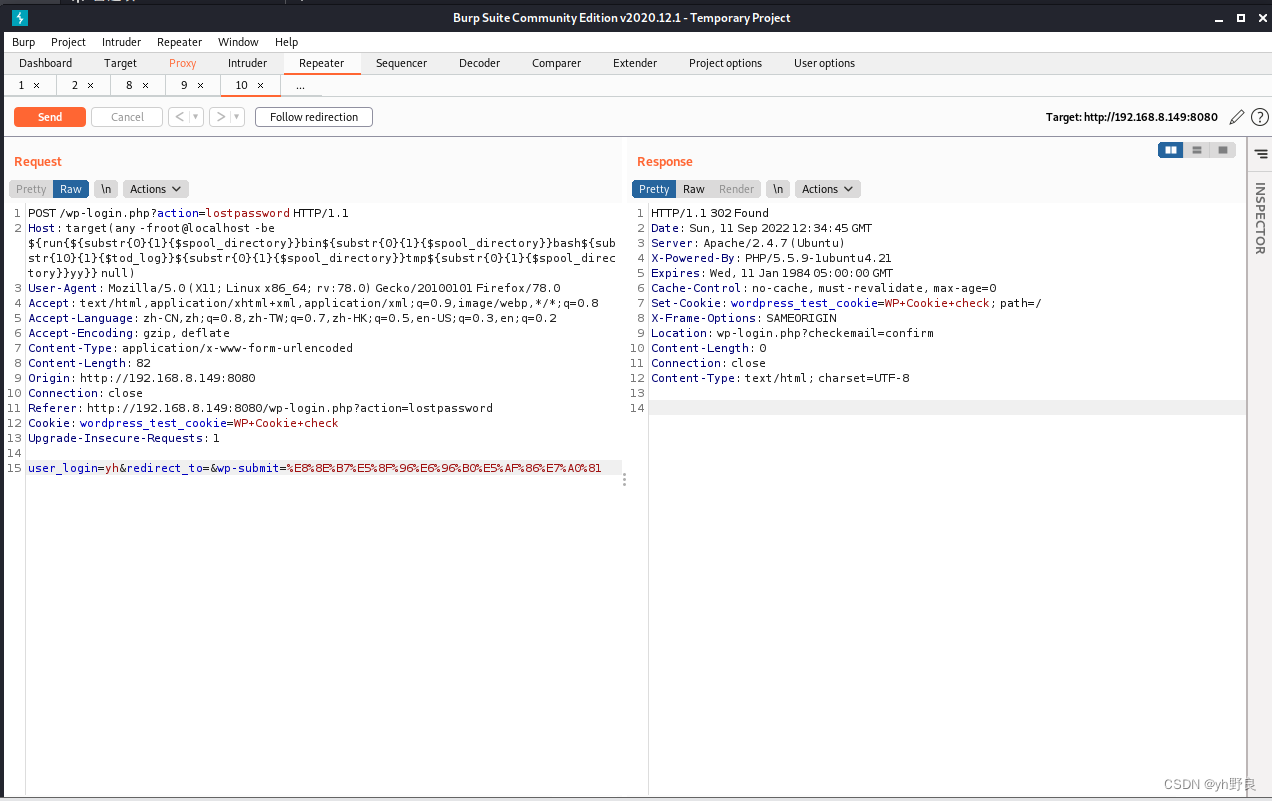Image resolution: width=1272 pixels, height=801 pixels.
Task: Click empty response line 14
Action: click(948, 408)
